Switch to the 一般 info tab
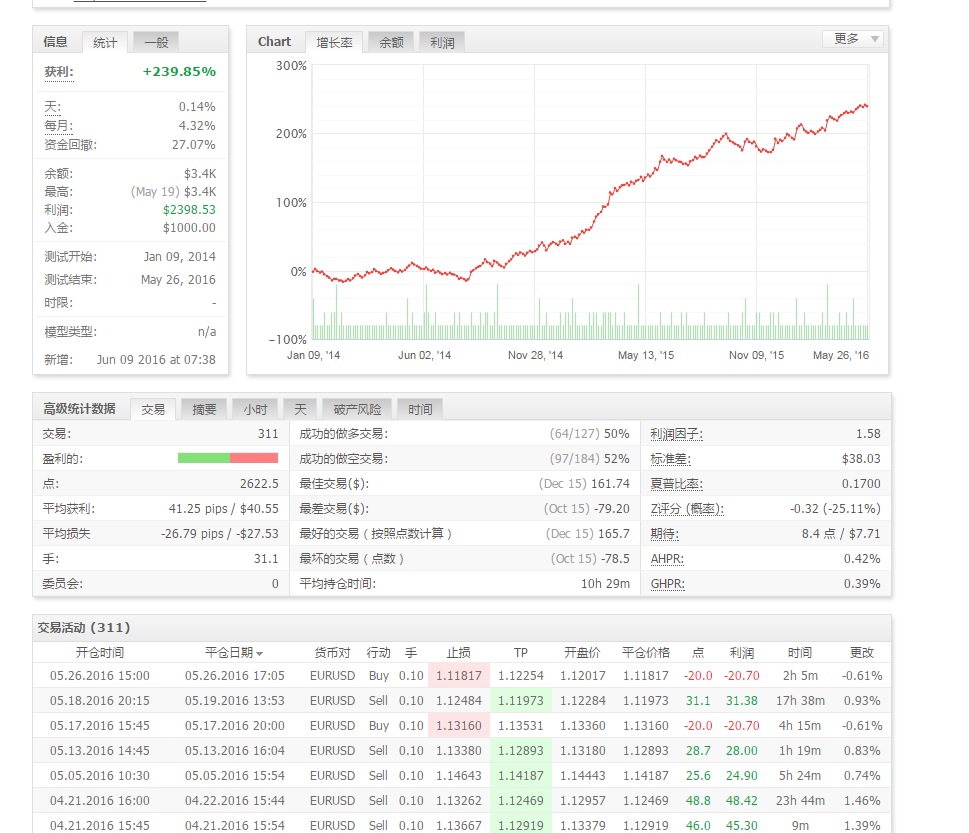Image resolution: width=969 pixels, height=833 pixels. pyautogui.click(x=156, y=42)
